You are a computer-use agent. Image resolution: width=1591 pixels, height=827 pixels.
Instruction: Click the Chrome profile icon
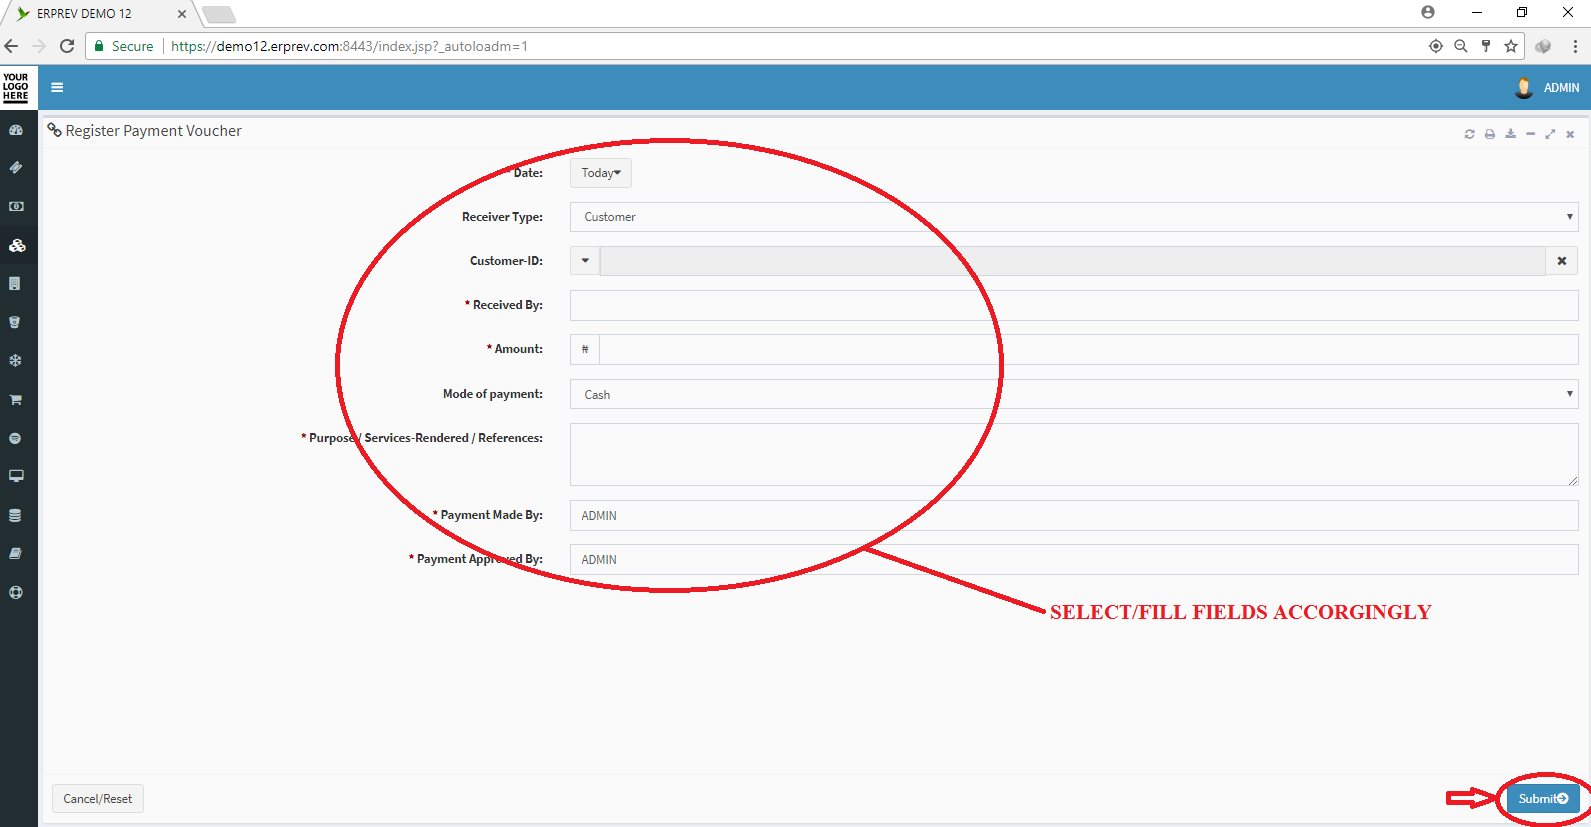(x=1428, y=12)
